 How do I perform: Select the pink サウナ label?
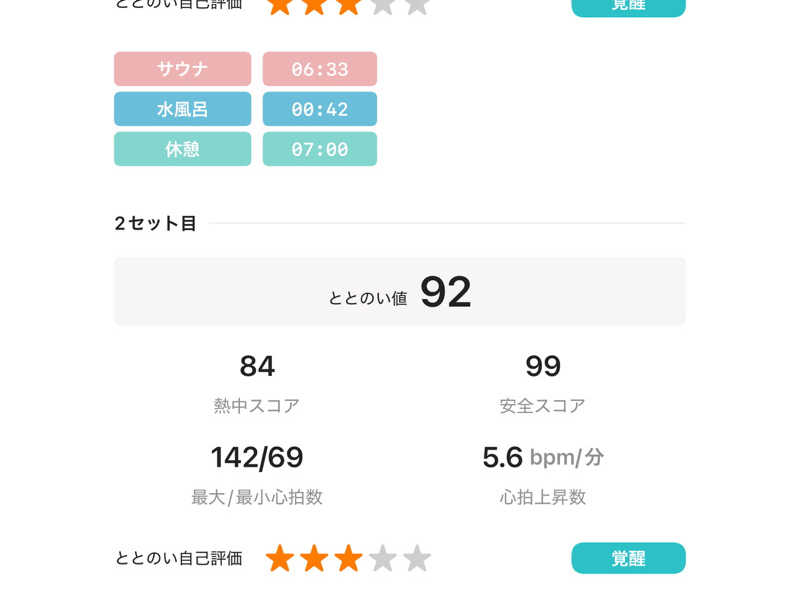pyautogui.click(x=182, y=69)
